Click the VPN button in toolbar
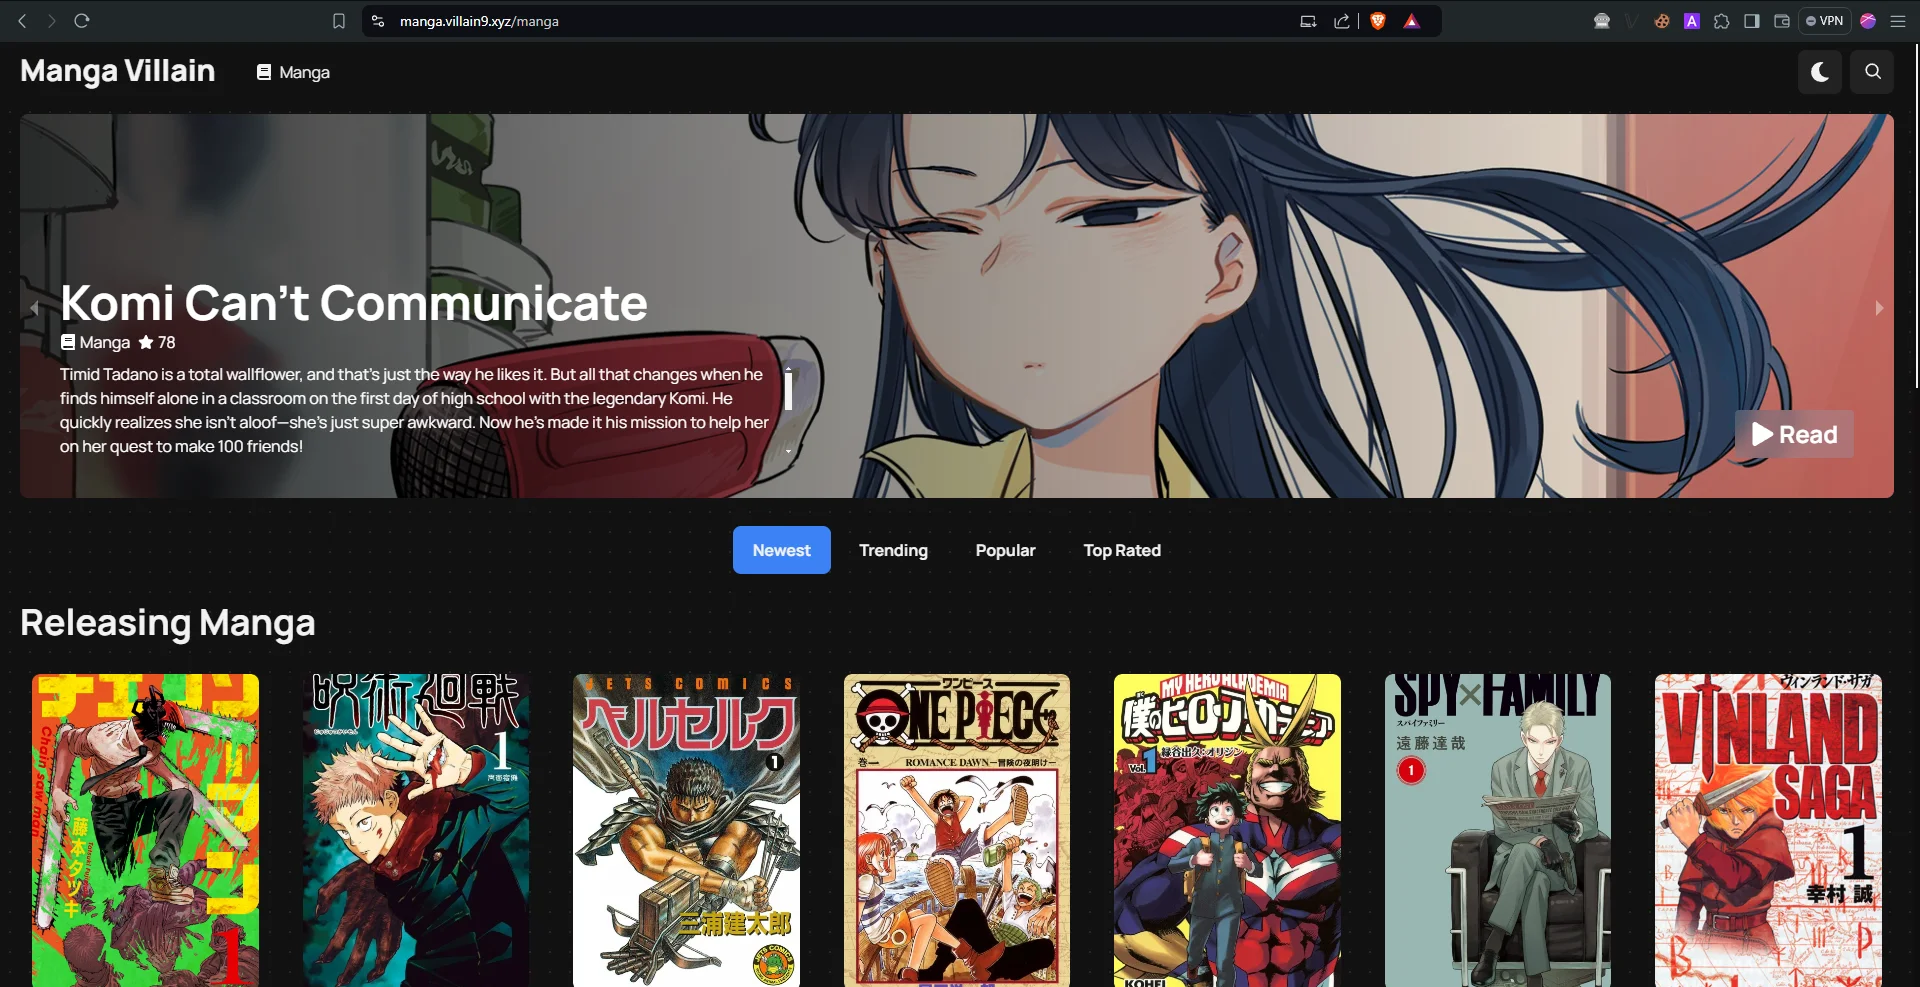The image size is (1920, 987). [x=1824, y=21]
